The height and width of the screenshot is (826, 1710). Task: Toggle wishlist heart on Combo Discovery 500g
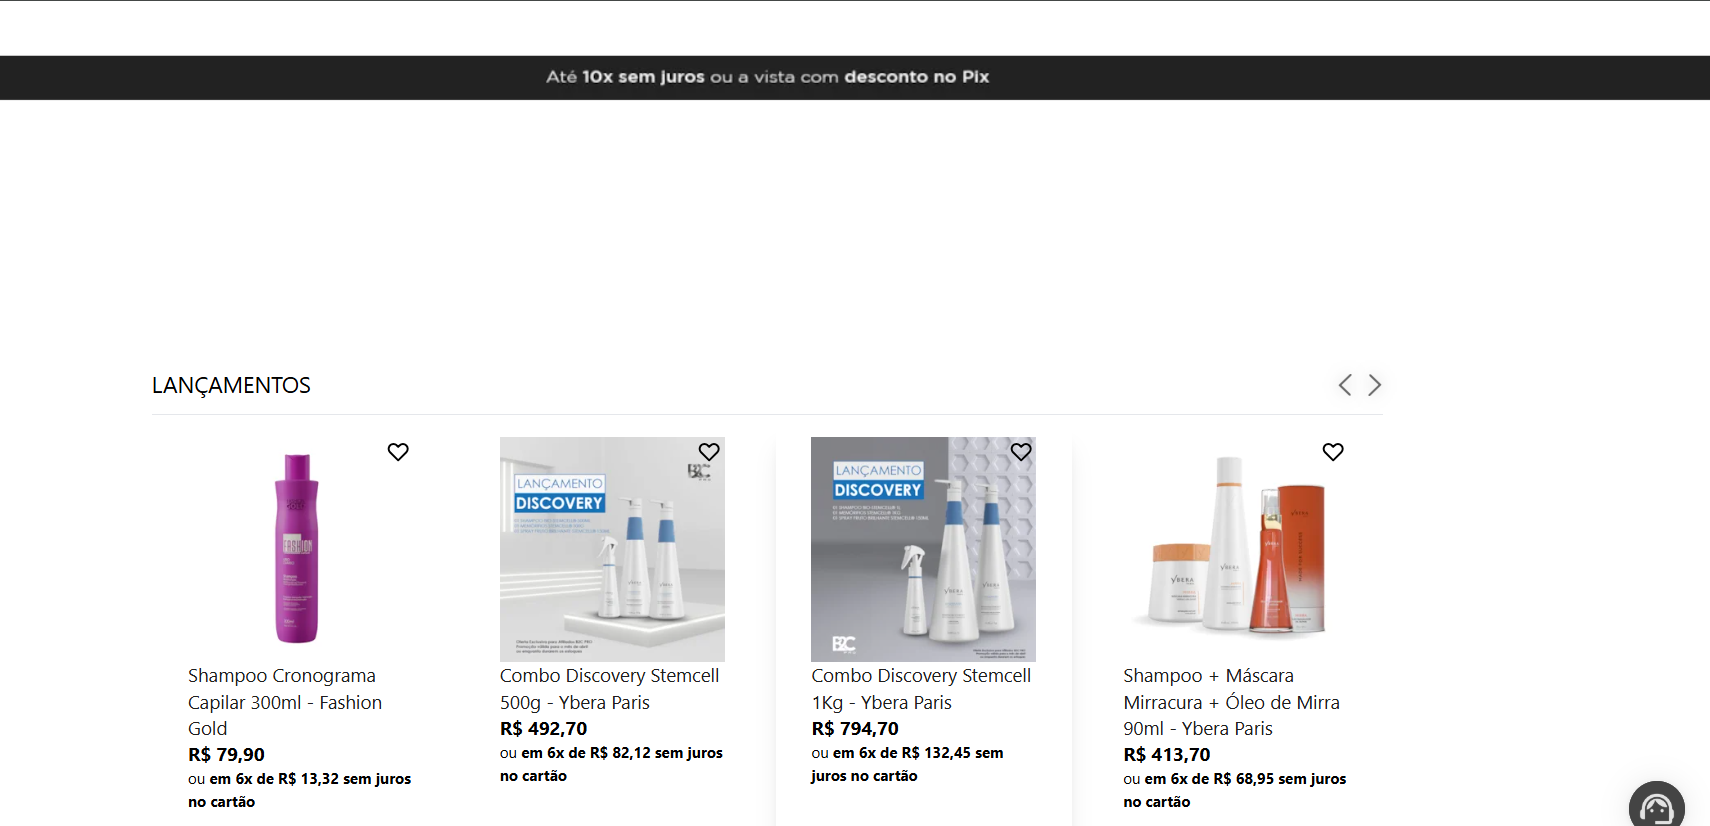coord(709,452)
